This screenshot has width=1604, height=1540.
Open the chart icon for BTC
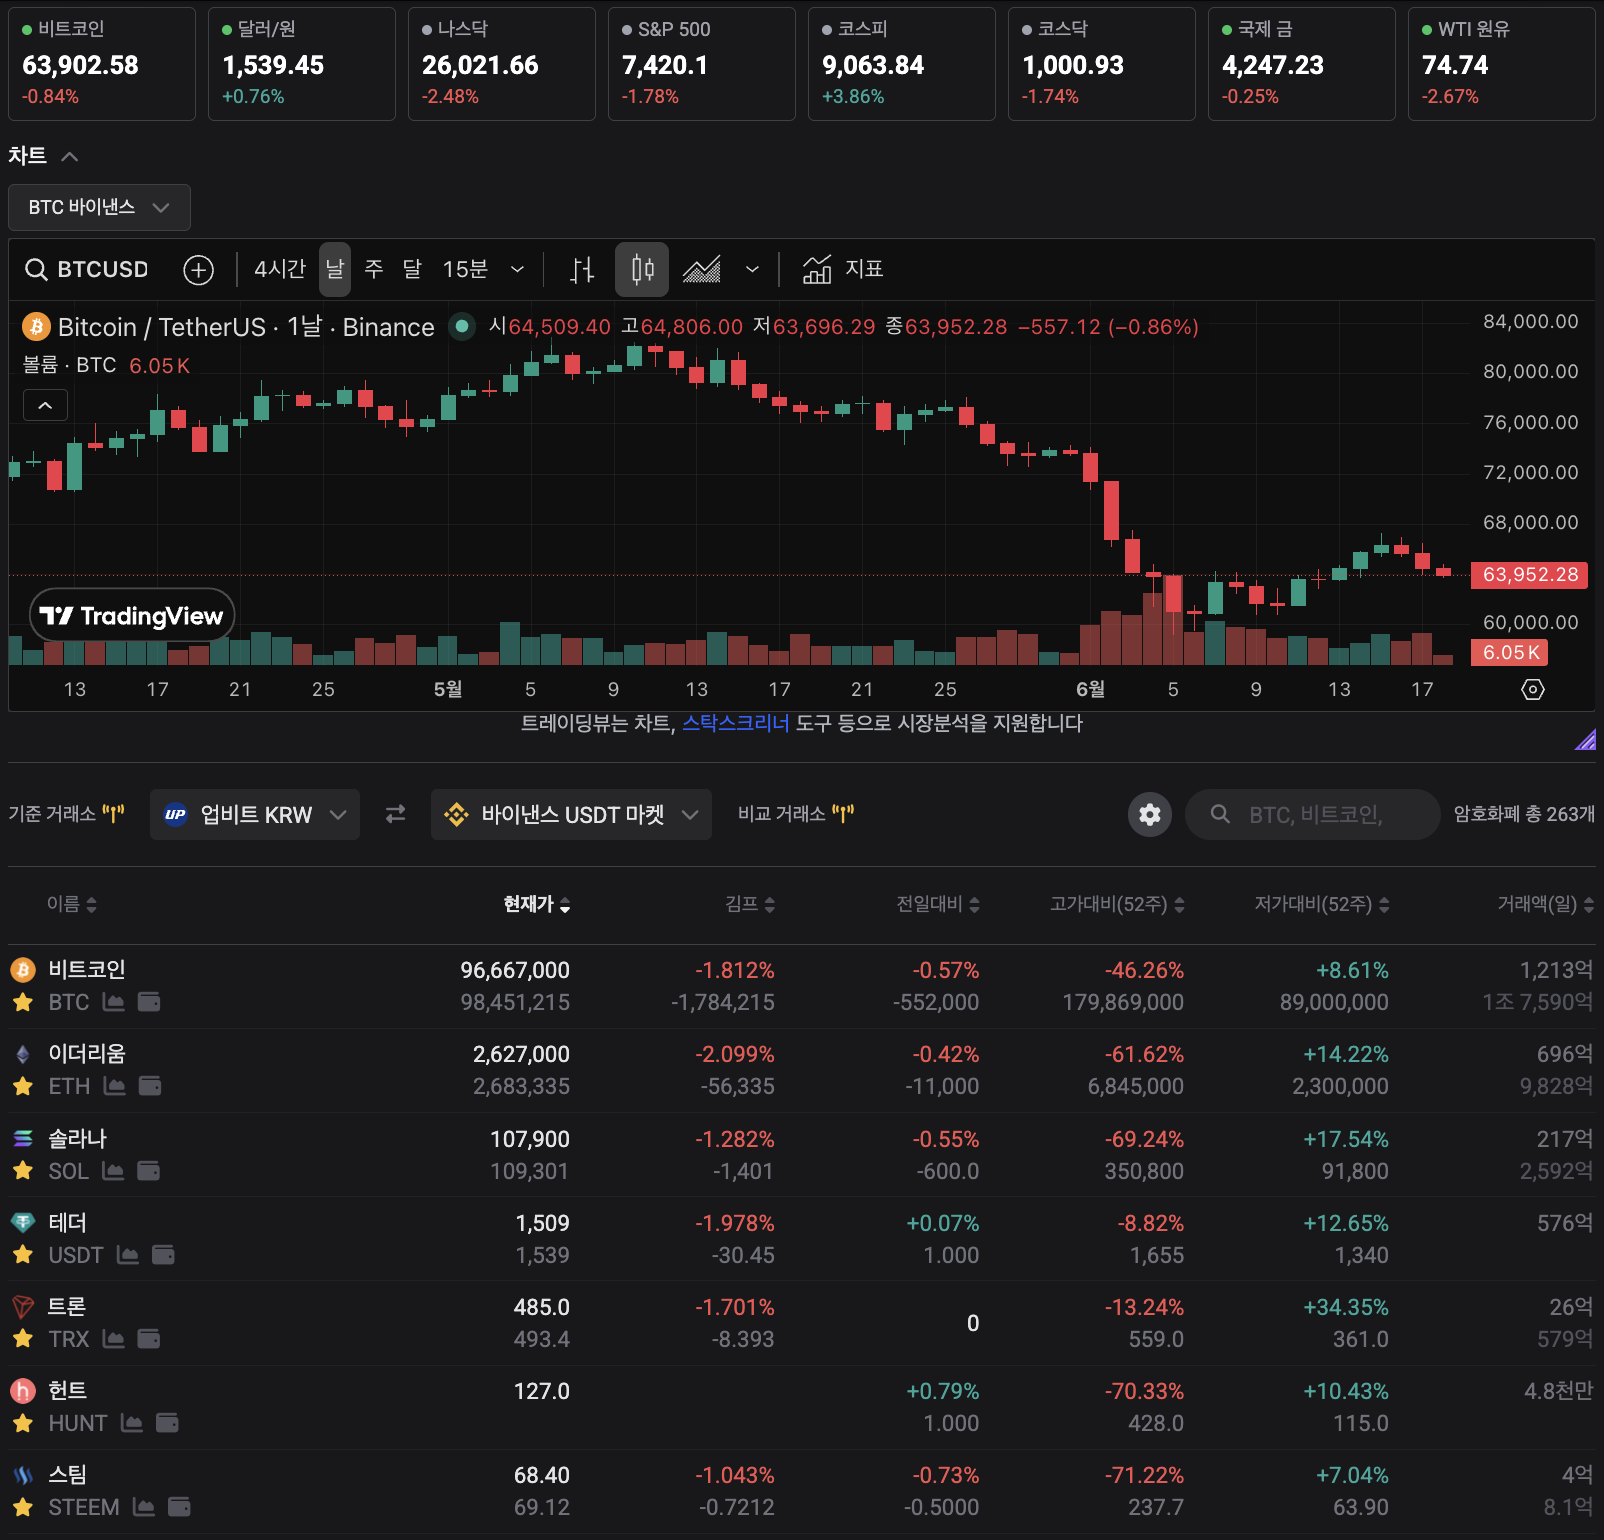(114, 1002)
